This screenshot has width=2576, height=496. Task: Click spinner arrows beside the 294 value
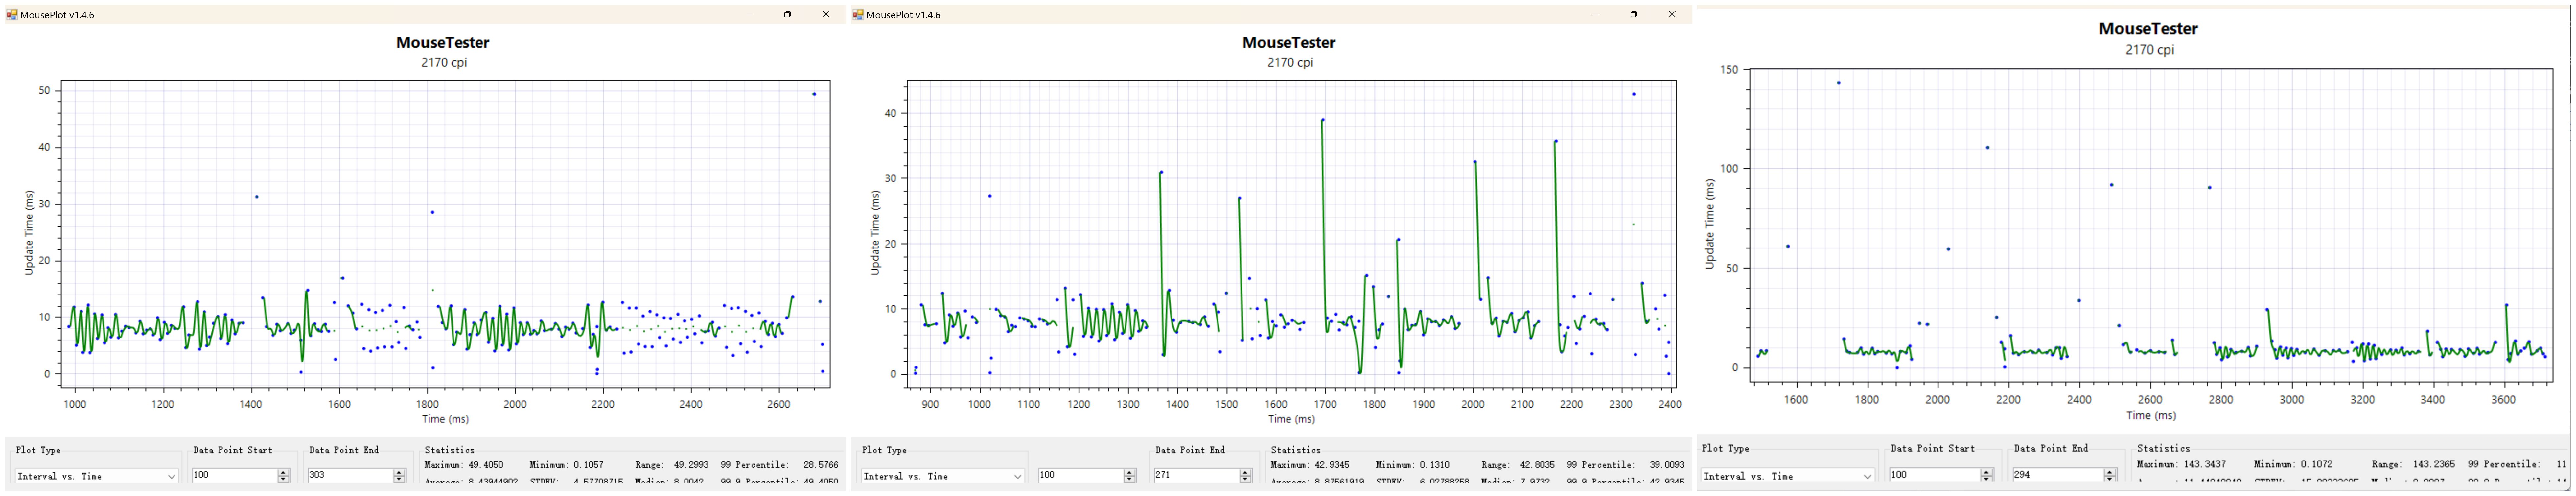point(2110,475)
